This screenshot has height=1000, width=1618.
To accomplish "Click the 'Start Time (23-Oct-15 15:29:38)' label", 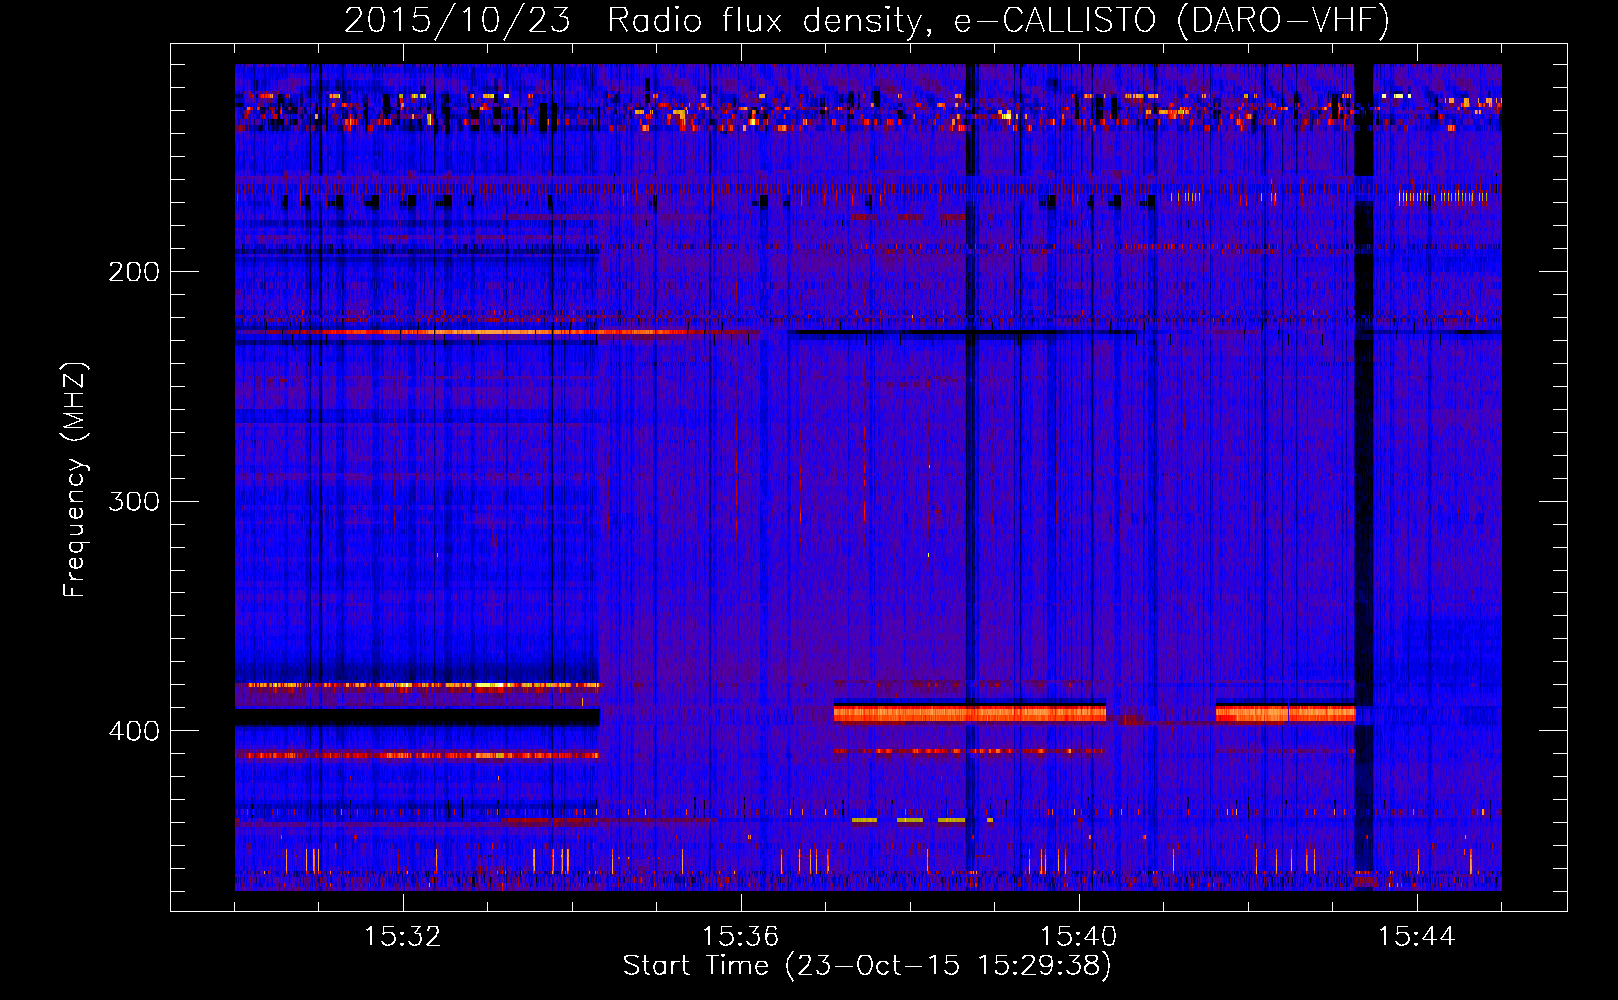I will [867, 966].
